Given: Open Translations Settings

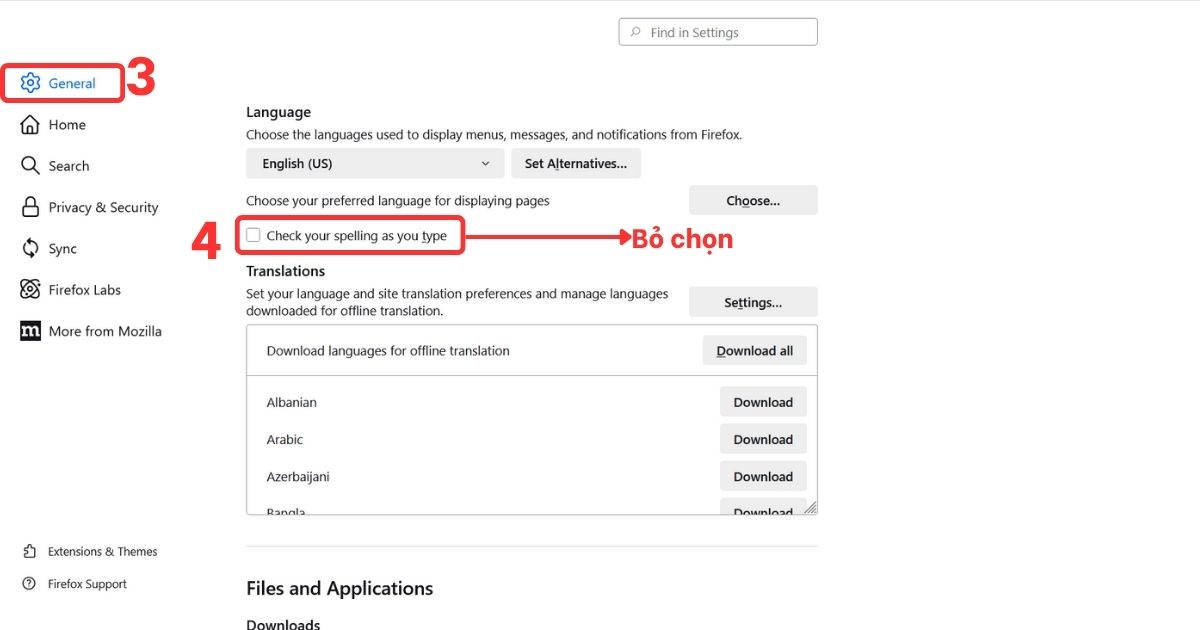Looking at the screenshot, I should (752, 301).
